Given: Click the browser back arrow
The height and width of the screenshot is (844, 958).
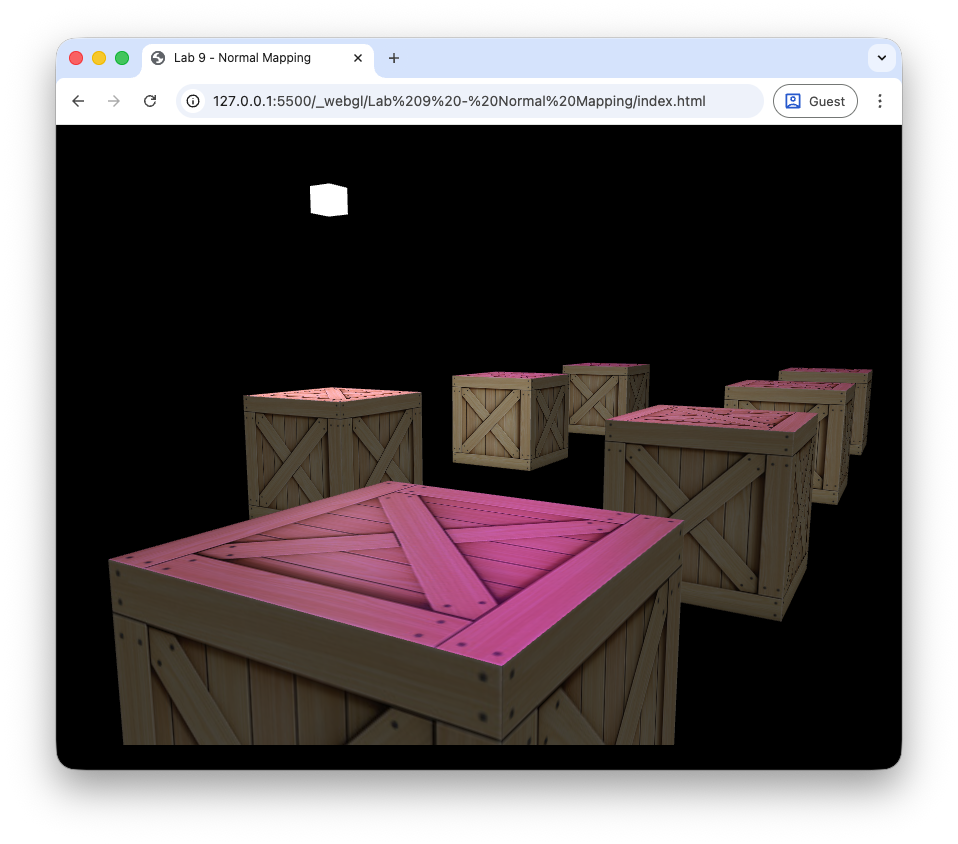Looking at the screenshot, I should point(78,101).
